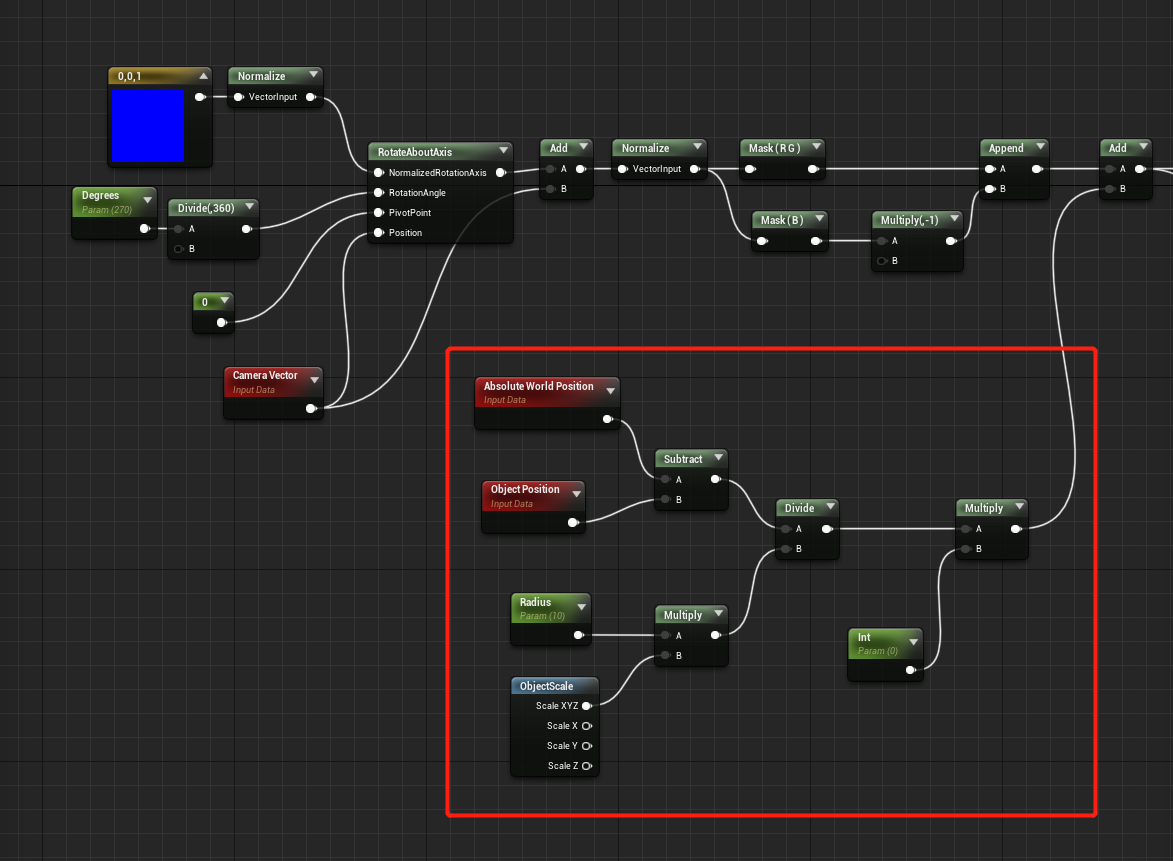This screenshot has height=861, width=1173.
Task: Click the output pin of the Multiply(-1) node
Action: tap(952, 240)
